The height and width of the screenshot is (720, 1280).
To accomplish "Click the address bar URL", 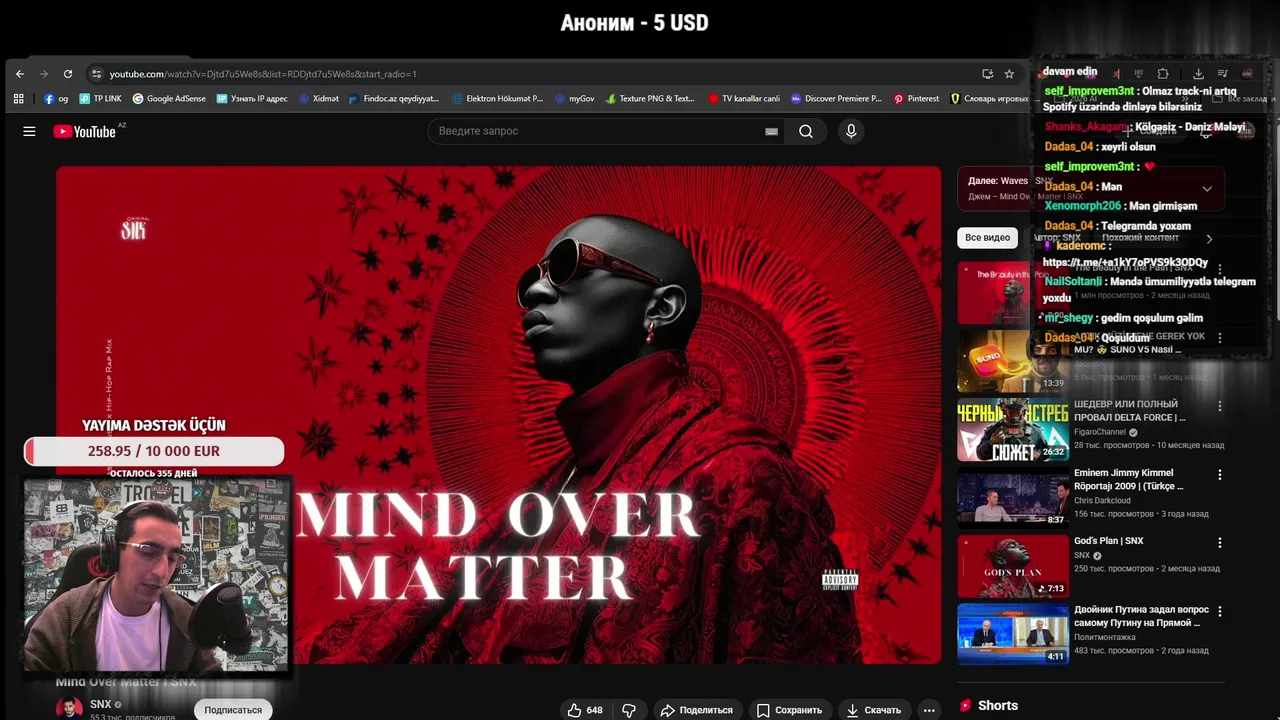I will pyautogui.click(x=263, y=74).
